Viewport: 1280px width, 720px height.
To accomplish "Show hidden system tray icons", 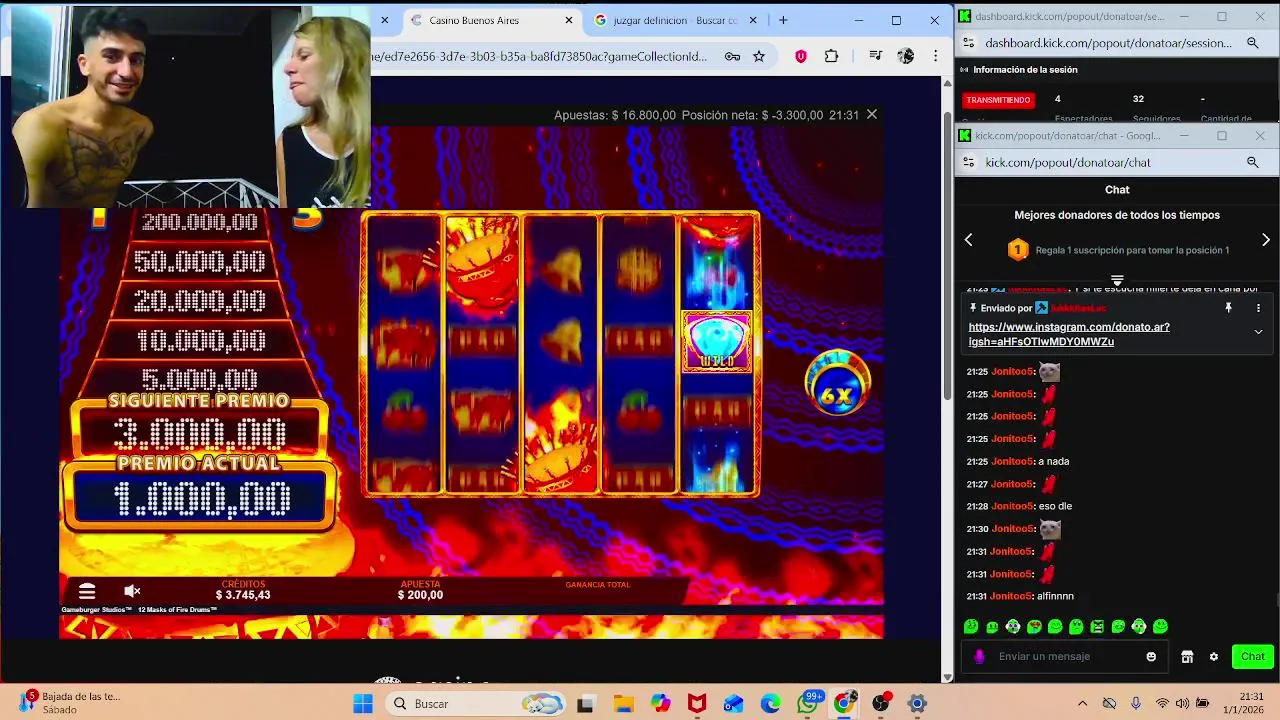I will pos(1082,704).
